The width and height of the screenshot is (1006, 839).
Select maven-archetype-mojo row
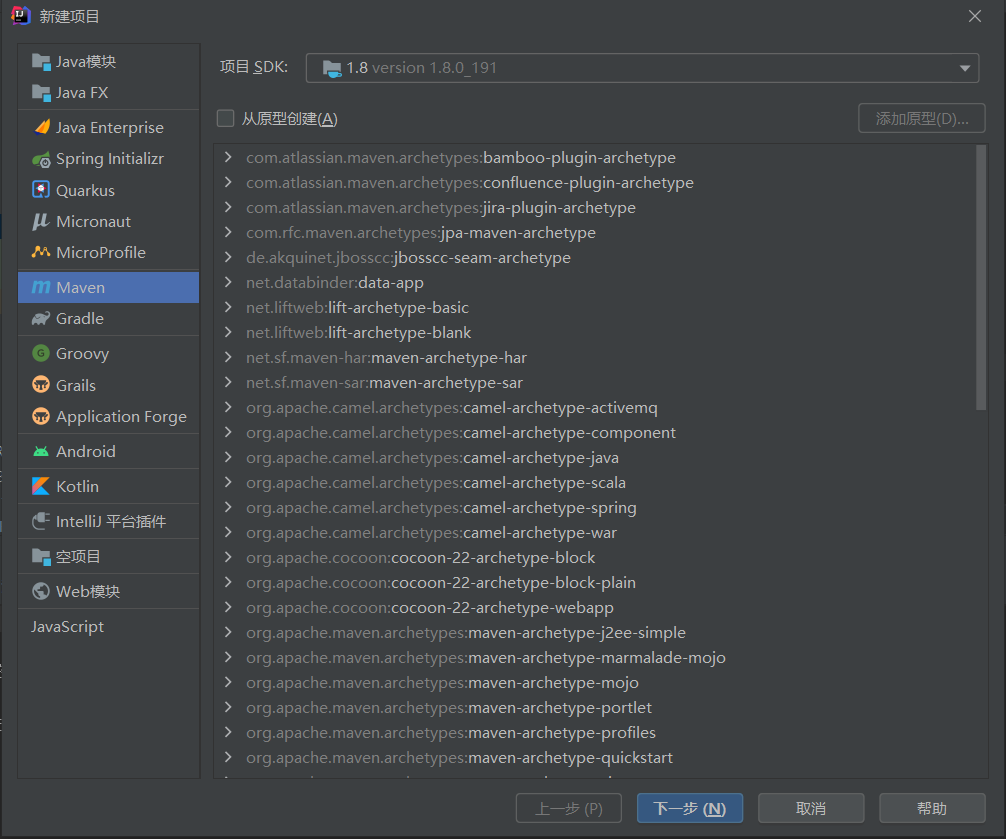(594, 682)
